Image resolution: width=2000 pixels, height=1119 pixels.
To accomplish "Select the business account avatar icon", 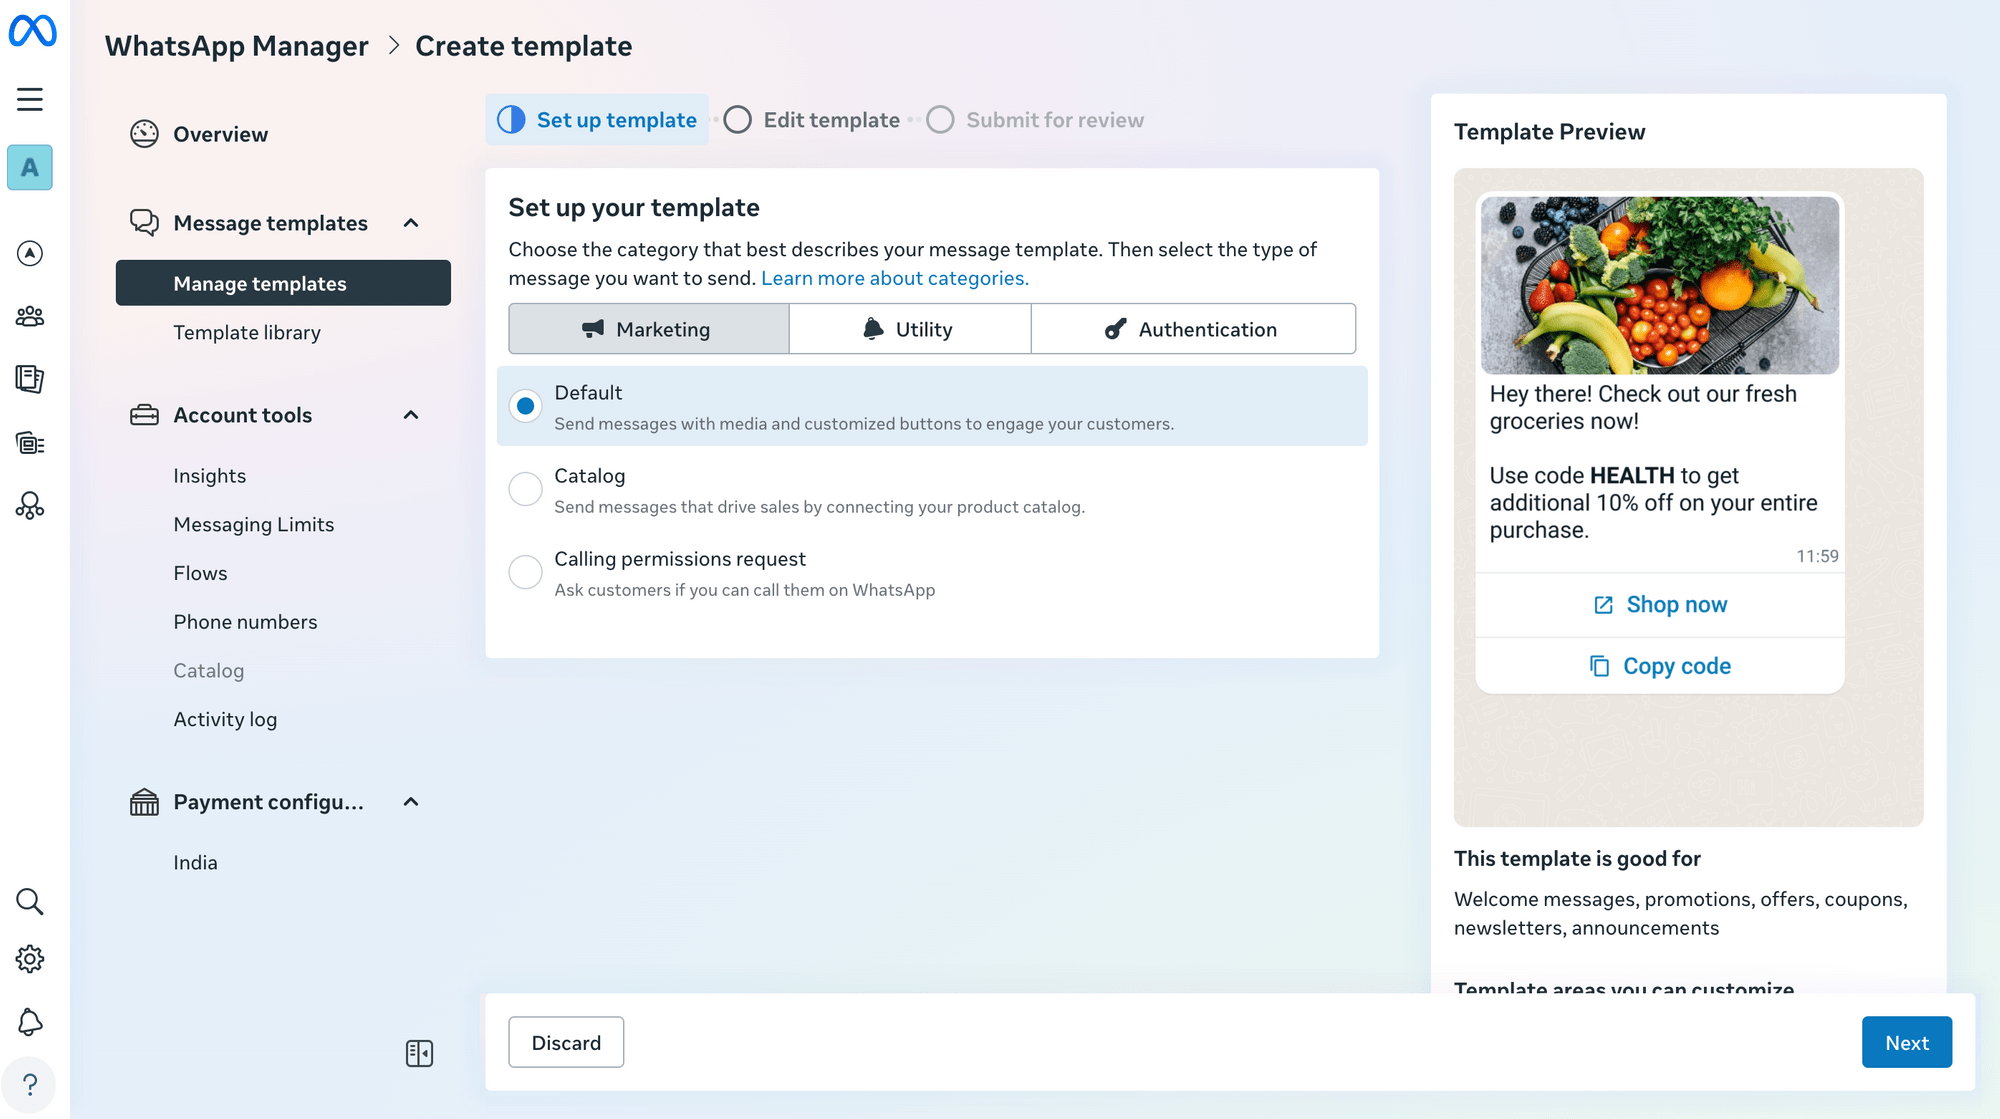I will pyautogui.click(x=30, y=167).
